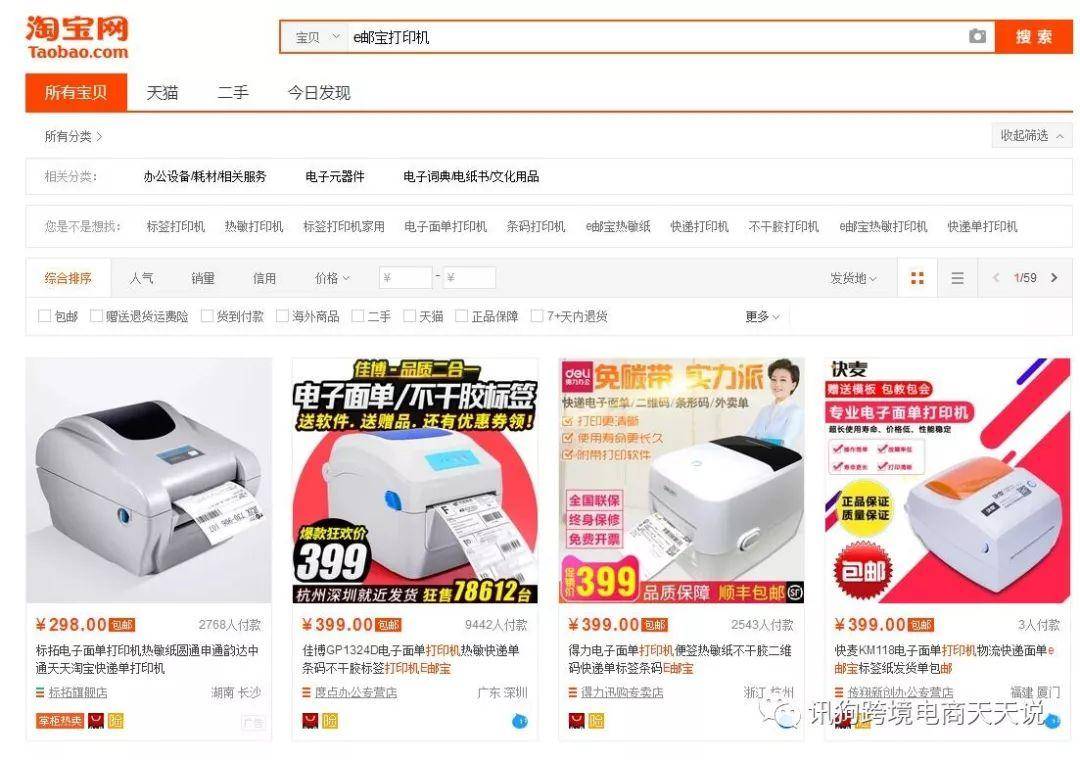This screenshot has width=1080, height=760.
Task: Switch to list view layout icon
Action: 957,278
